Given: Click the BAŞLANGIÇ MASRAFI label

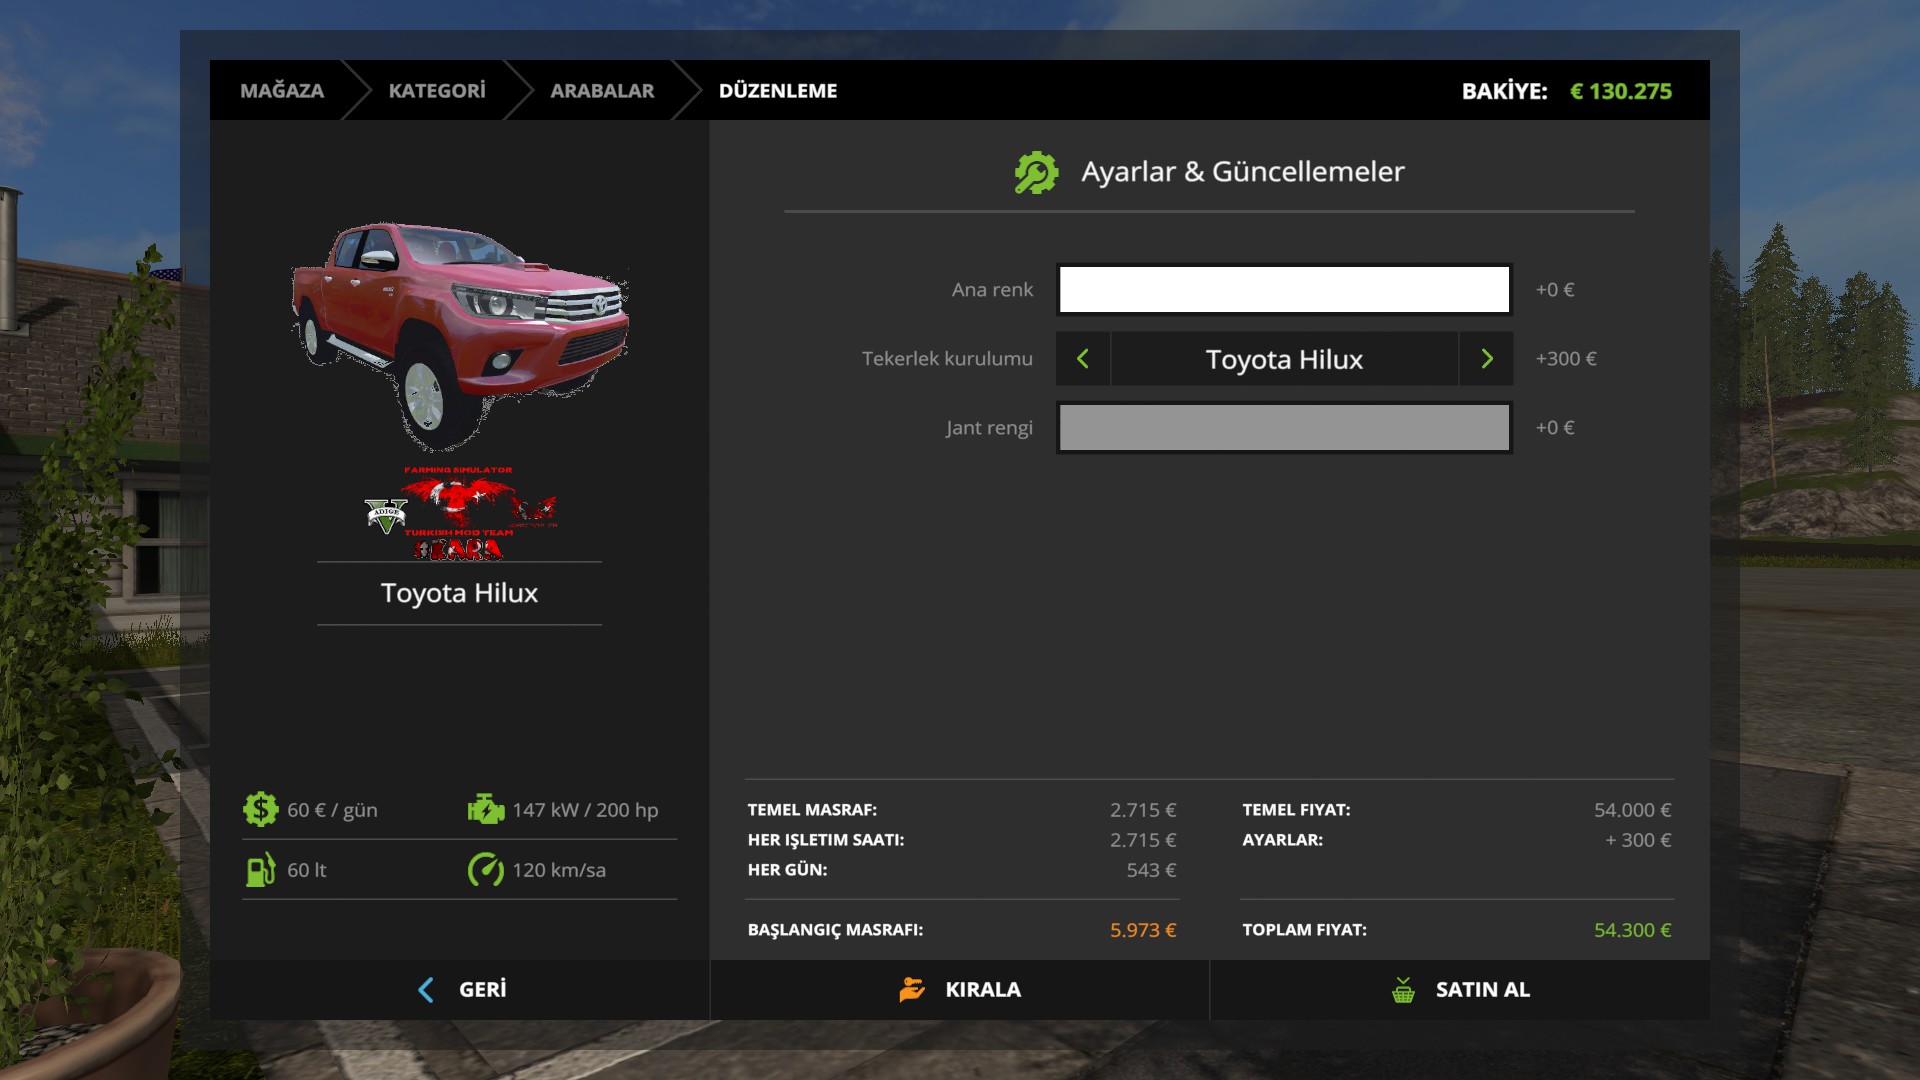Looking at the screenshot, I should [835, 930].
